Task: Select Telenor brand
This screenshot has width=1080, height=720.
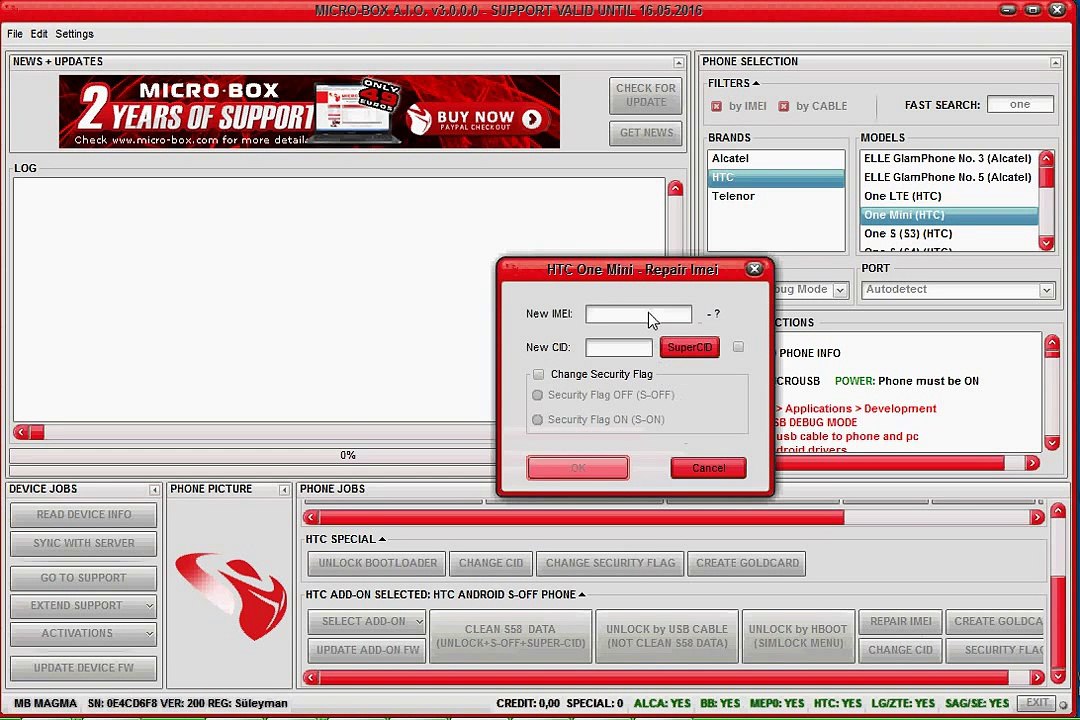Action: click(776, 196)
